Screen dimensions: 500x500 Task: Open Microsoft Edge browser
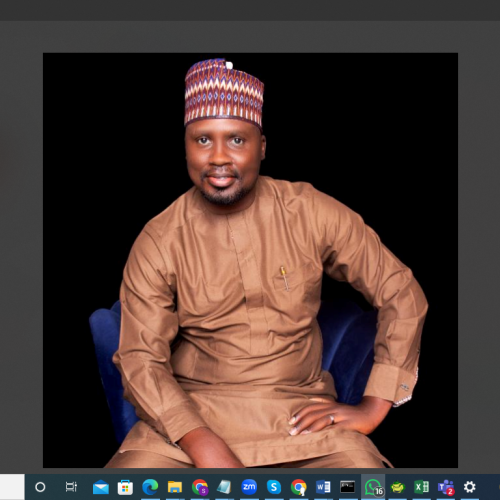click(x=150, y=487)
